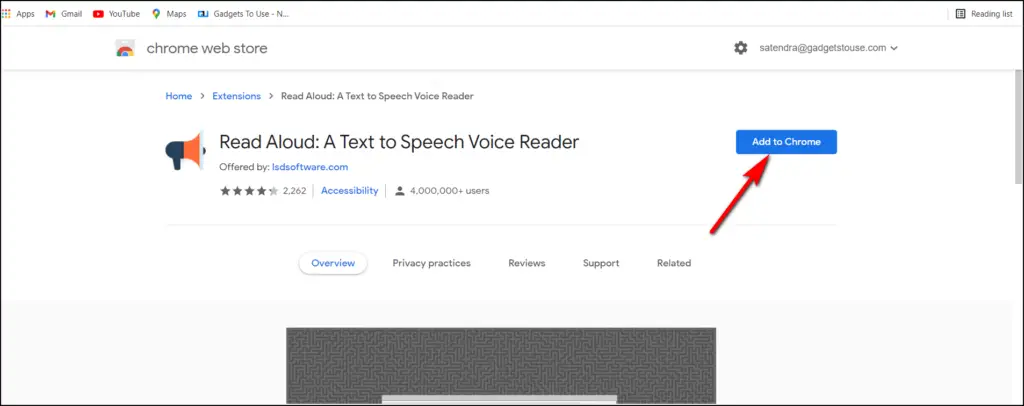Open the lsdsoftware.com developer link
1024x406 pixels.
pyautogui.click(x=310, y=166)
